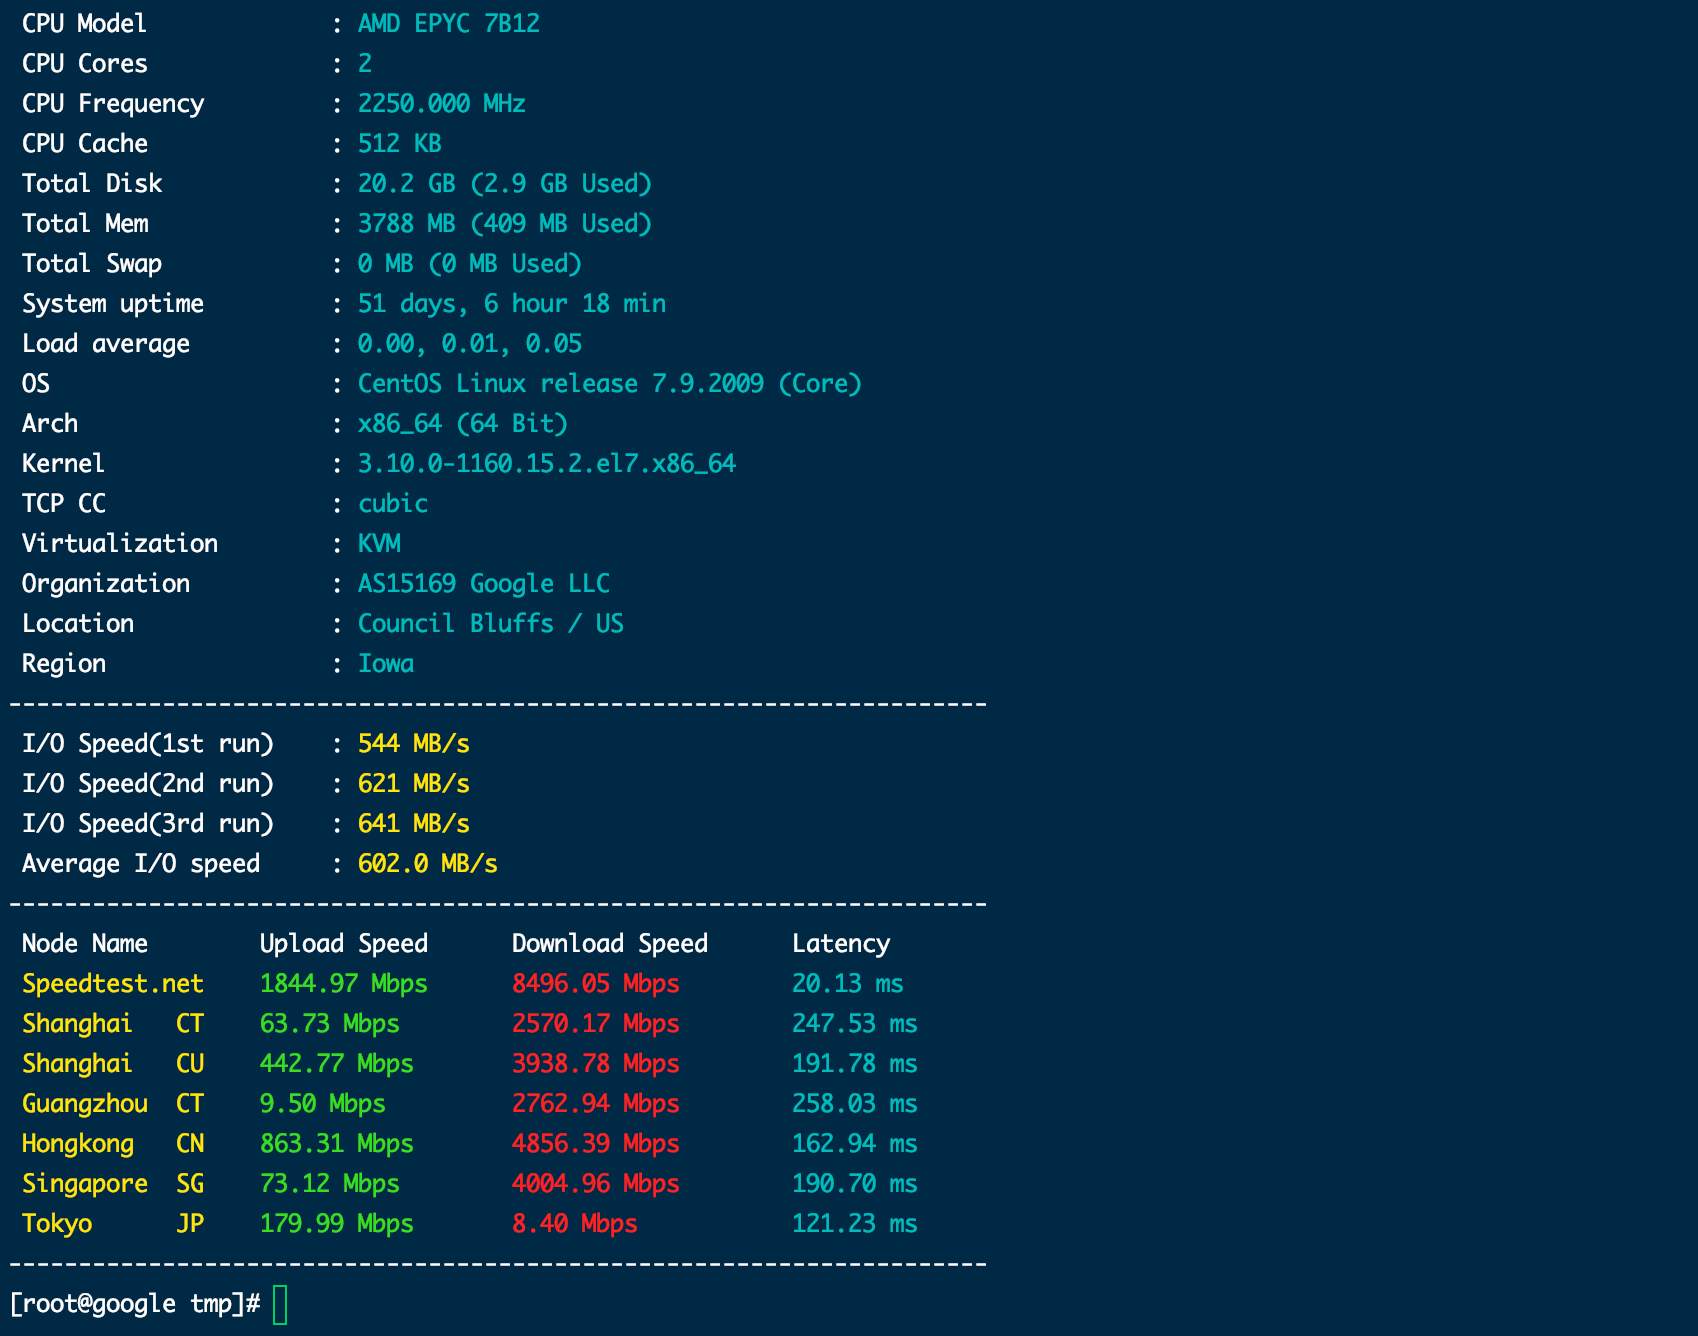Viewport: 1698px width, 1336px height.
Task: Click the Hongkong CN upload speed 863.31 Mbps
Action: (336, 1144)
